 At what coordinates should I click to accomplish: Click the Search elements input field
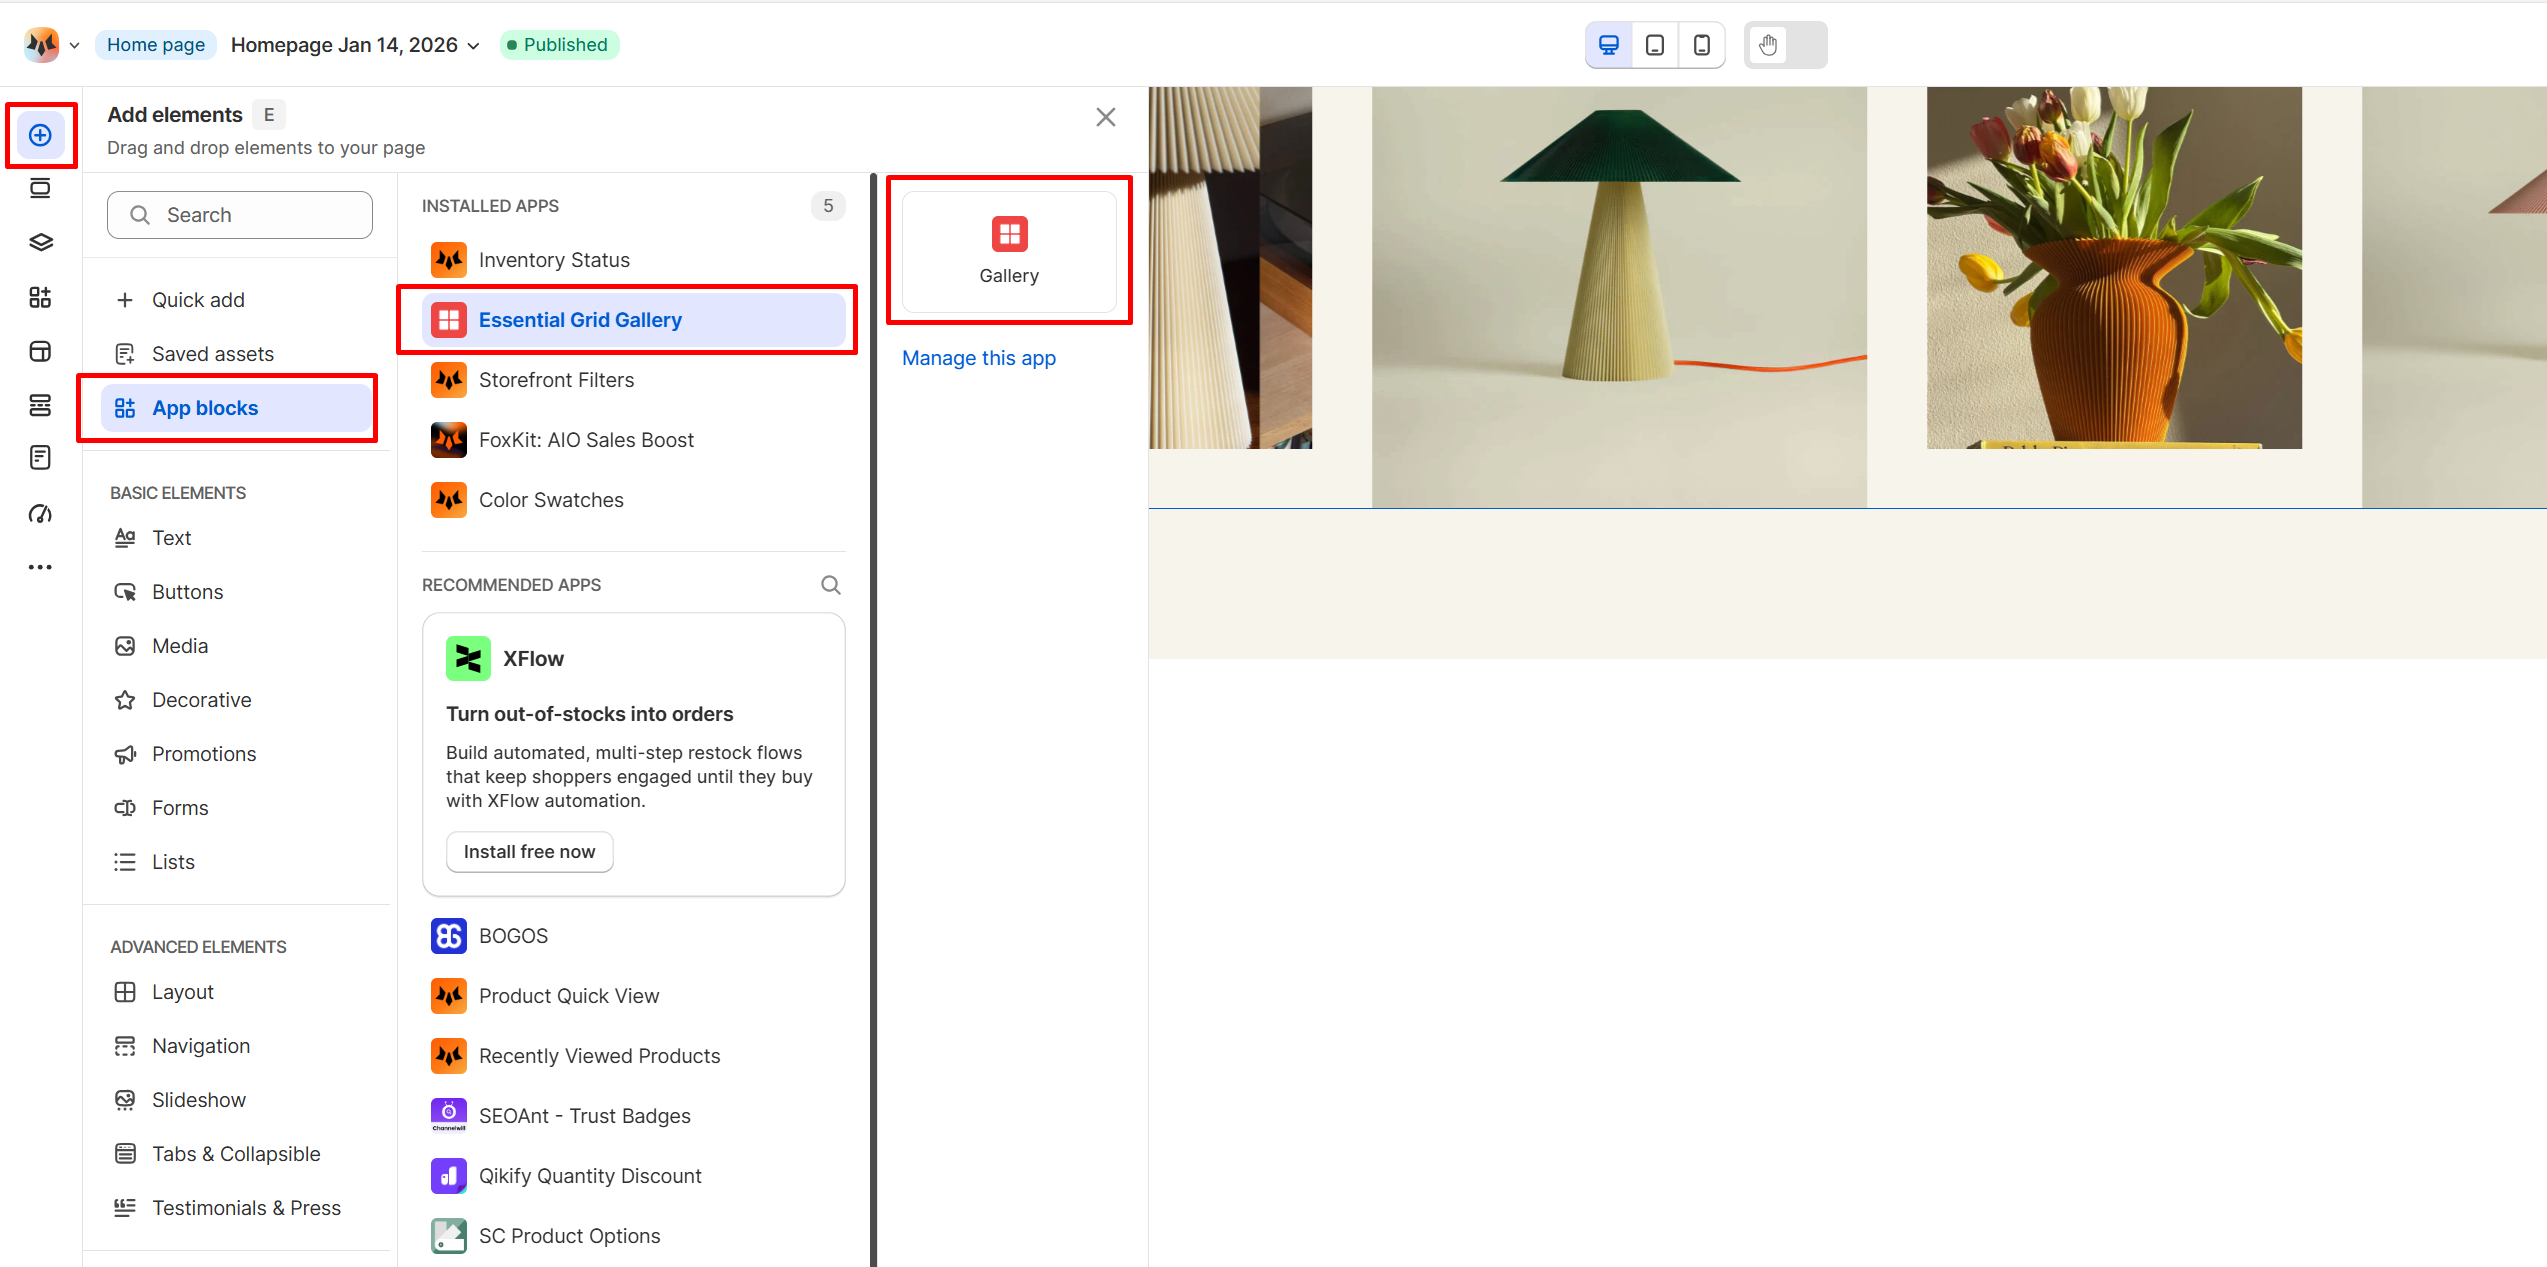pos(240,215)
